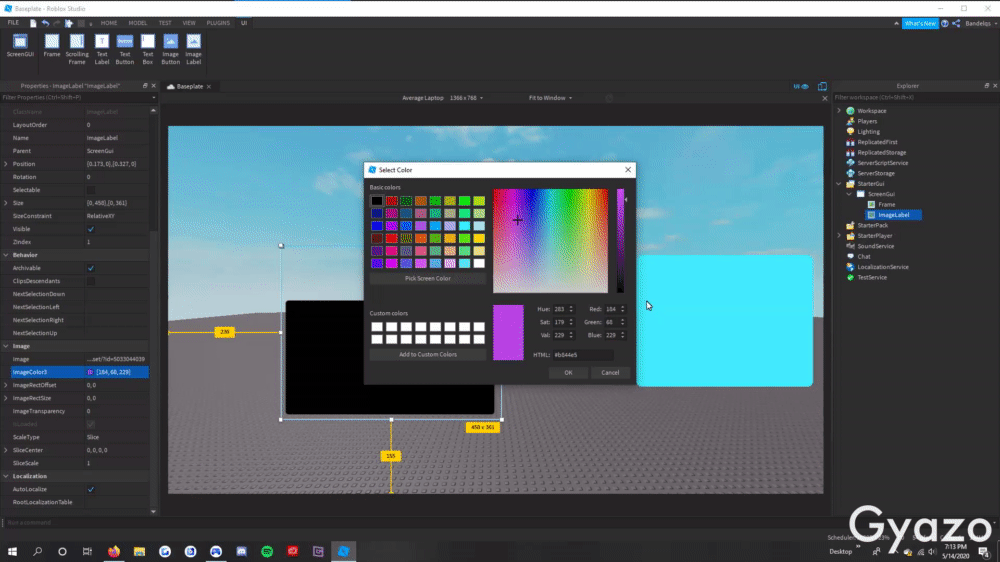Insert a Scrolling Frame element
This screenshot has width=1000, height=562.
[x=77, y=49]
